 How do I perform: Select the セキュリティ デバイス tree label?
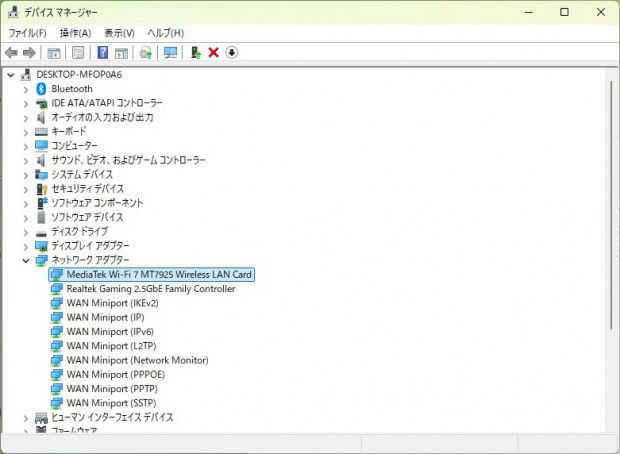(87, 189)
